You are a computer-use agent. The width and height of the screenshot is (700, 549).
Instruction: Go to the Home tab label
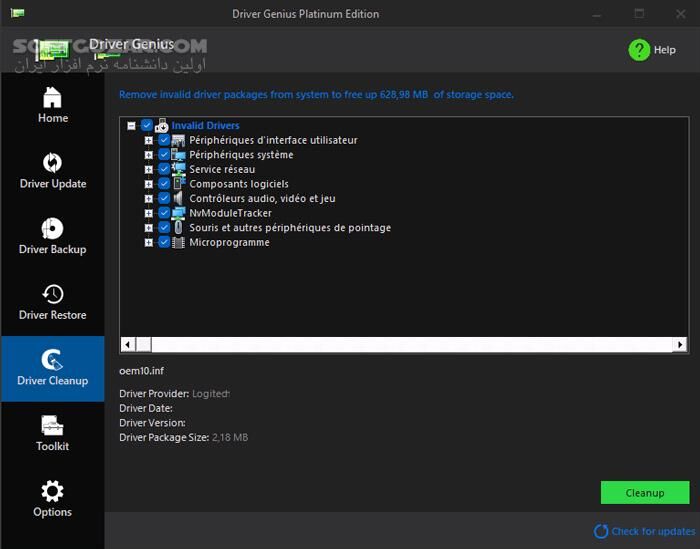click(53, 118)
